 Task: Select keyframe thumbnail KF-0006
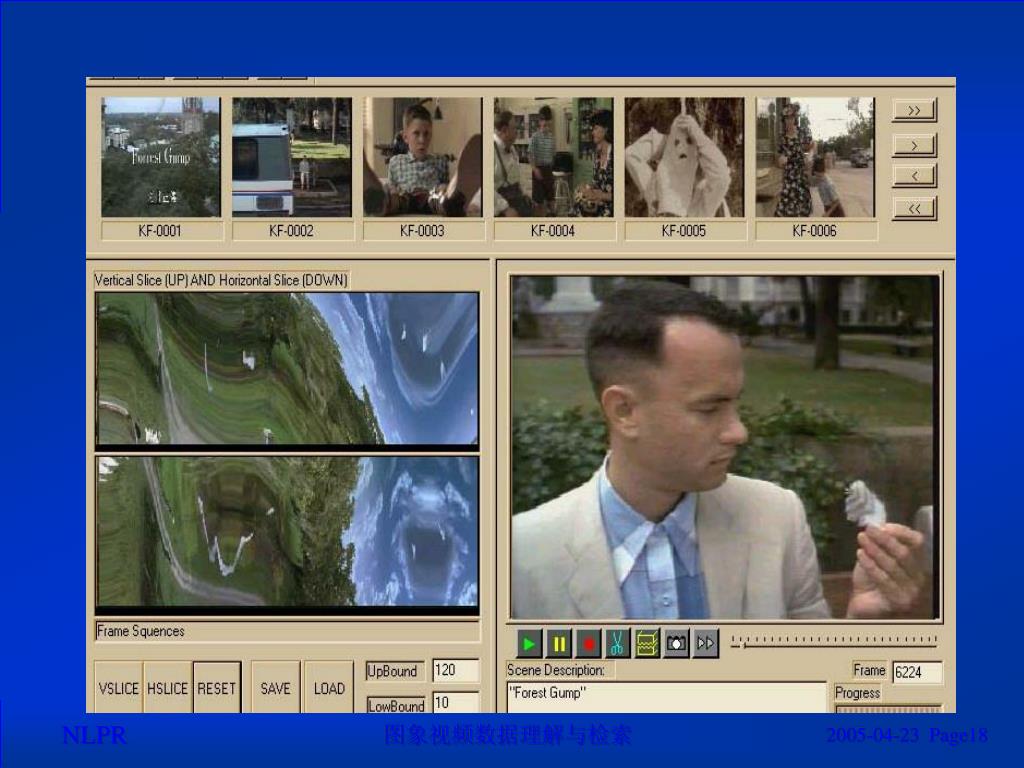coord(815,157)
